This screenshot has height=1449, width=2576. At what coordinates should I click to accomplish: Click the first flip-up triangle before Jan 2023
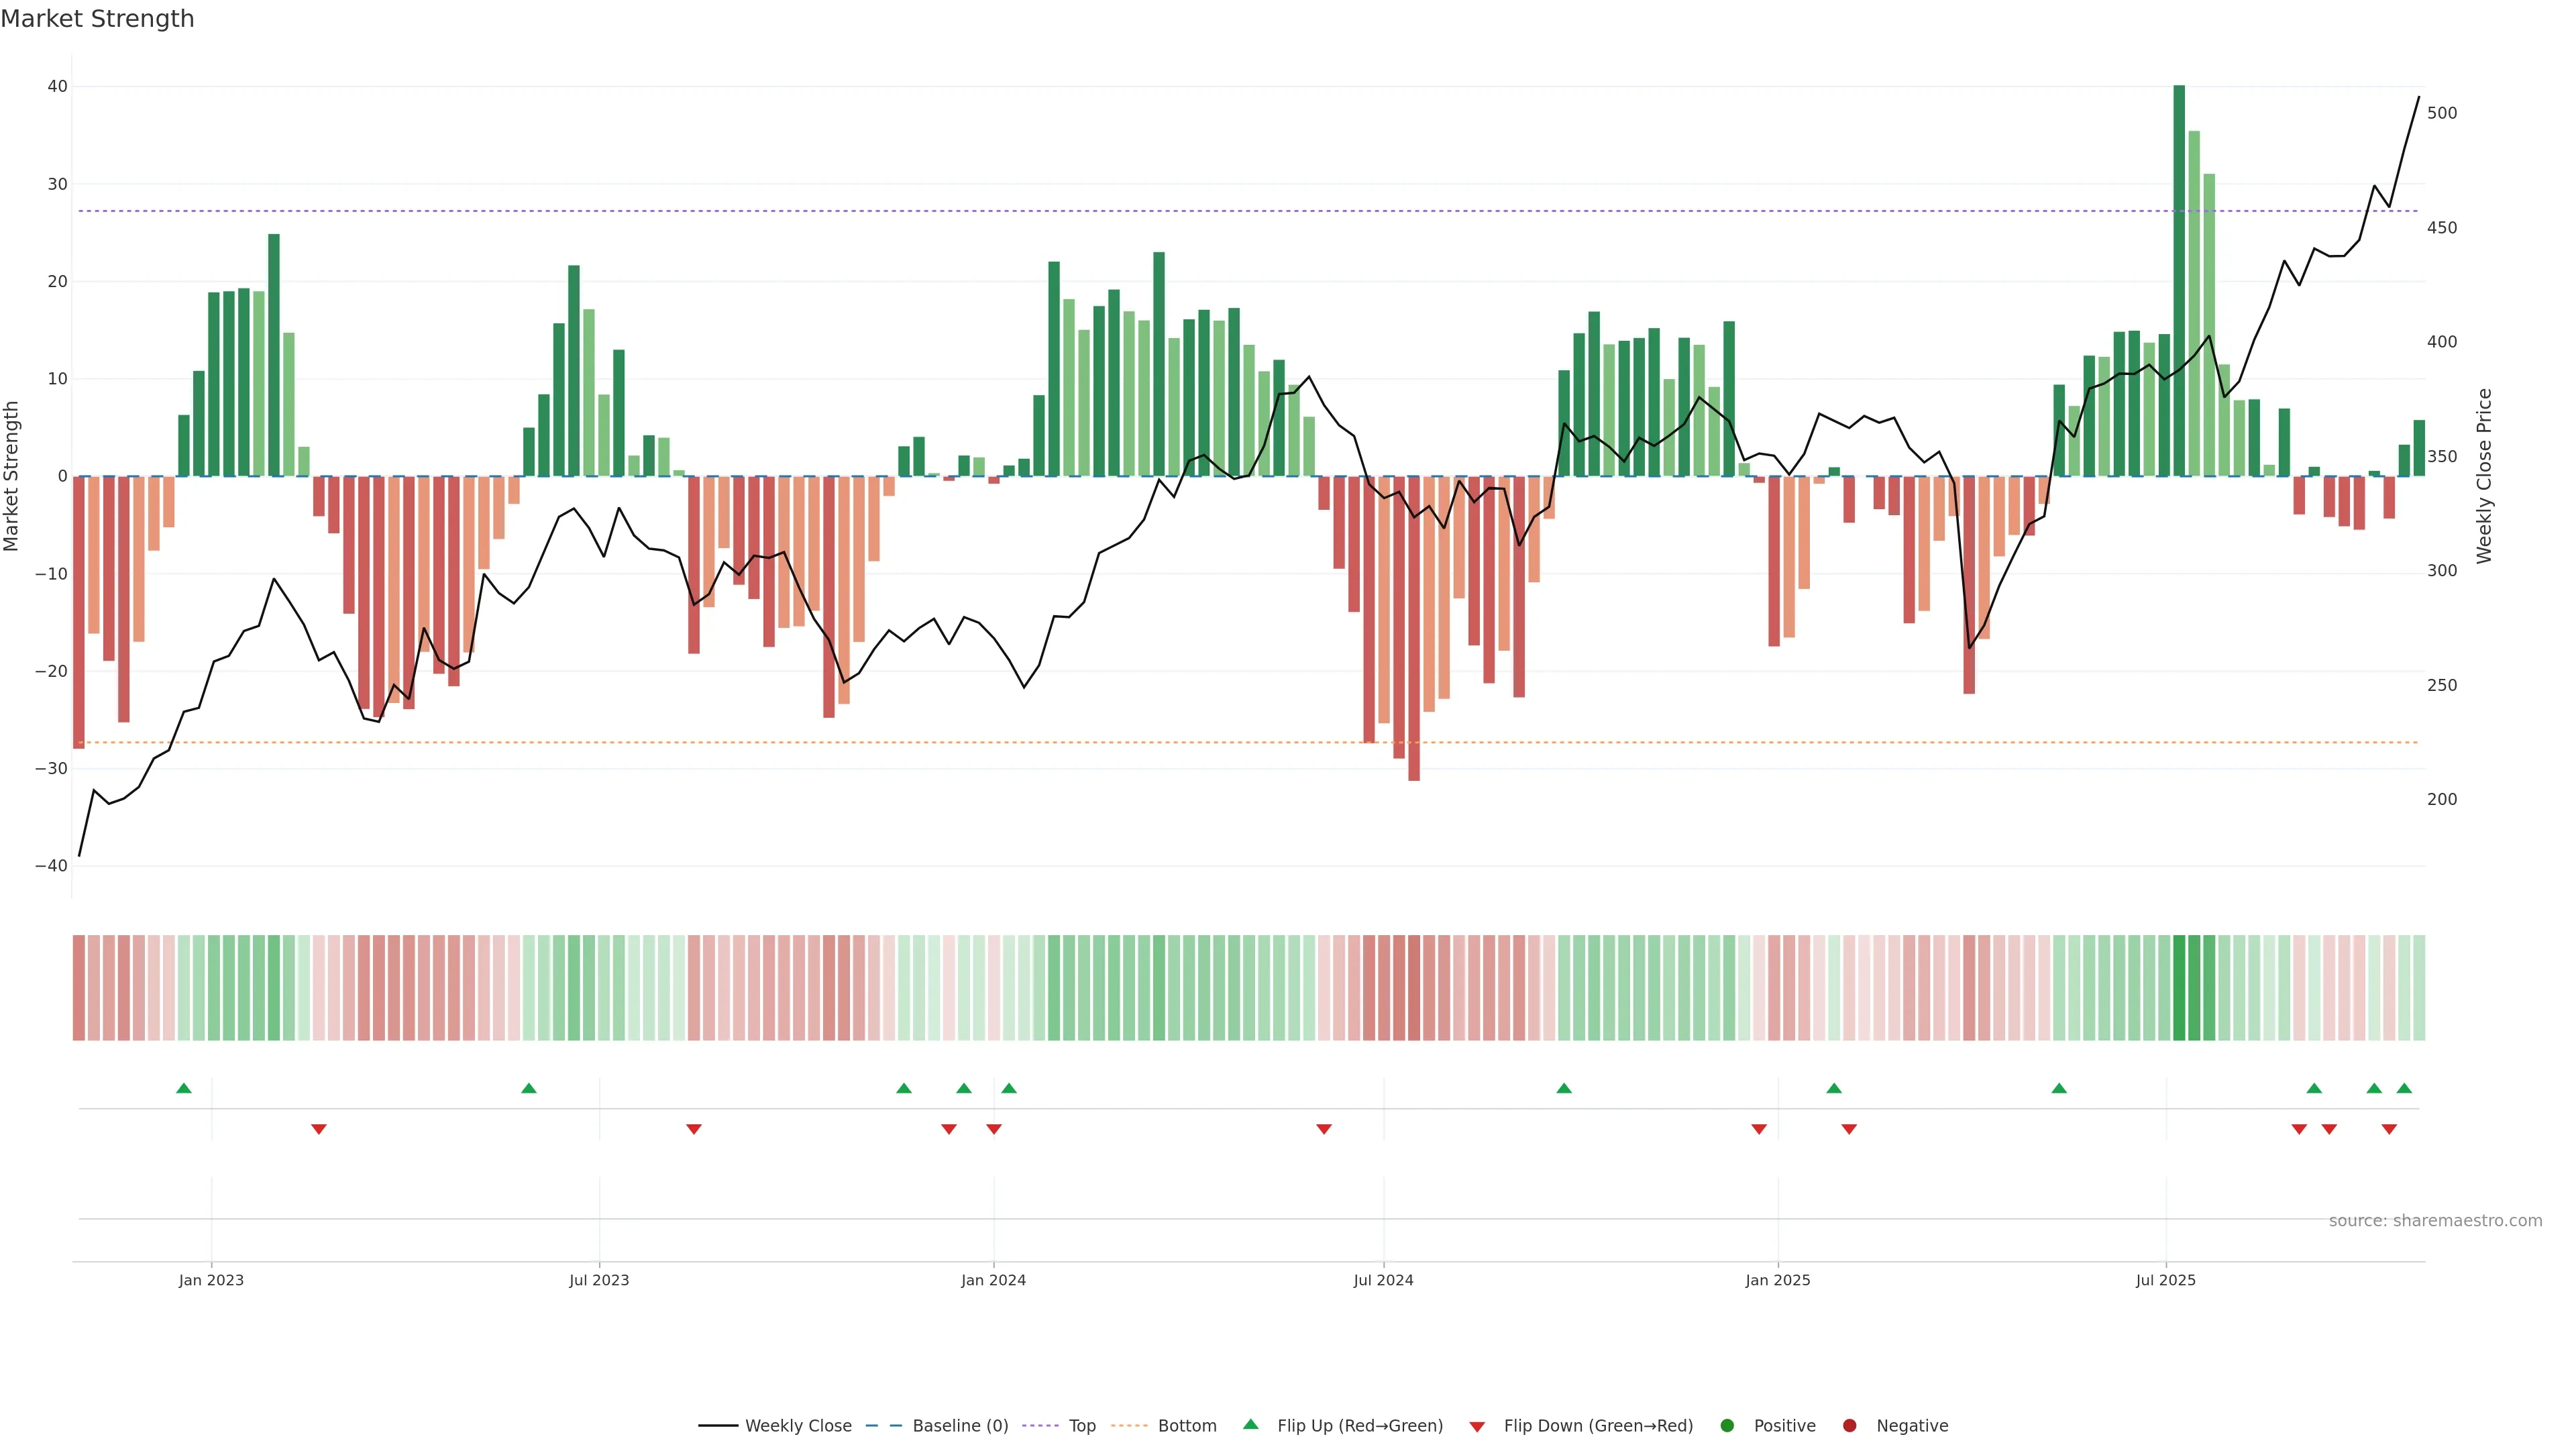(184, 1088)
